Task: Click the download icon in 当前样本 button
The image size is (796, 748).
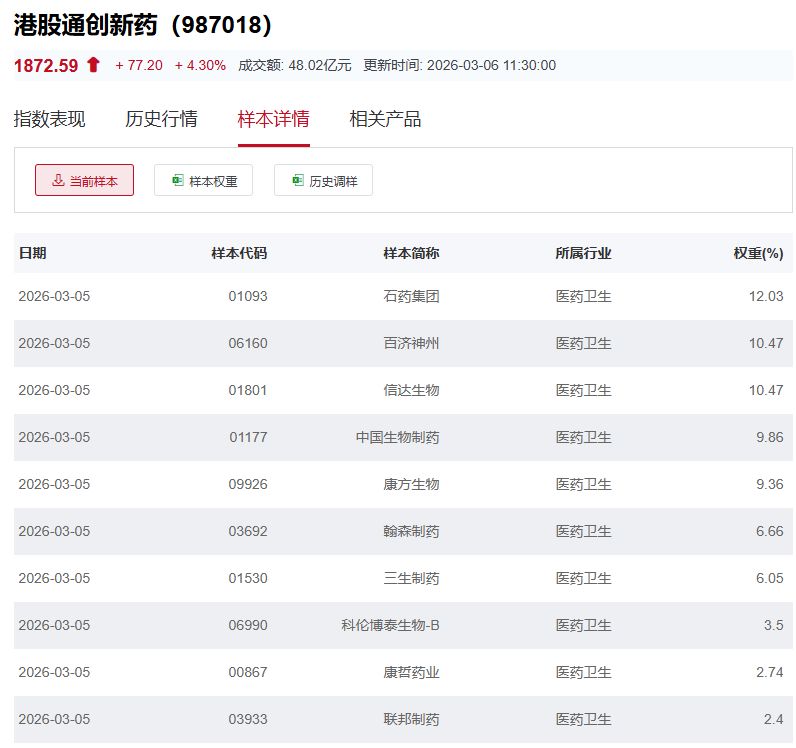Action: click(58, 181)
